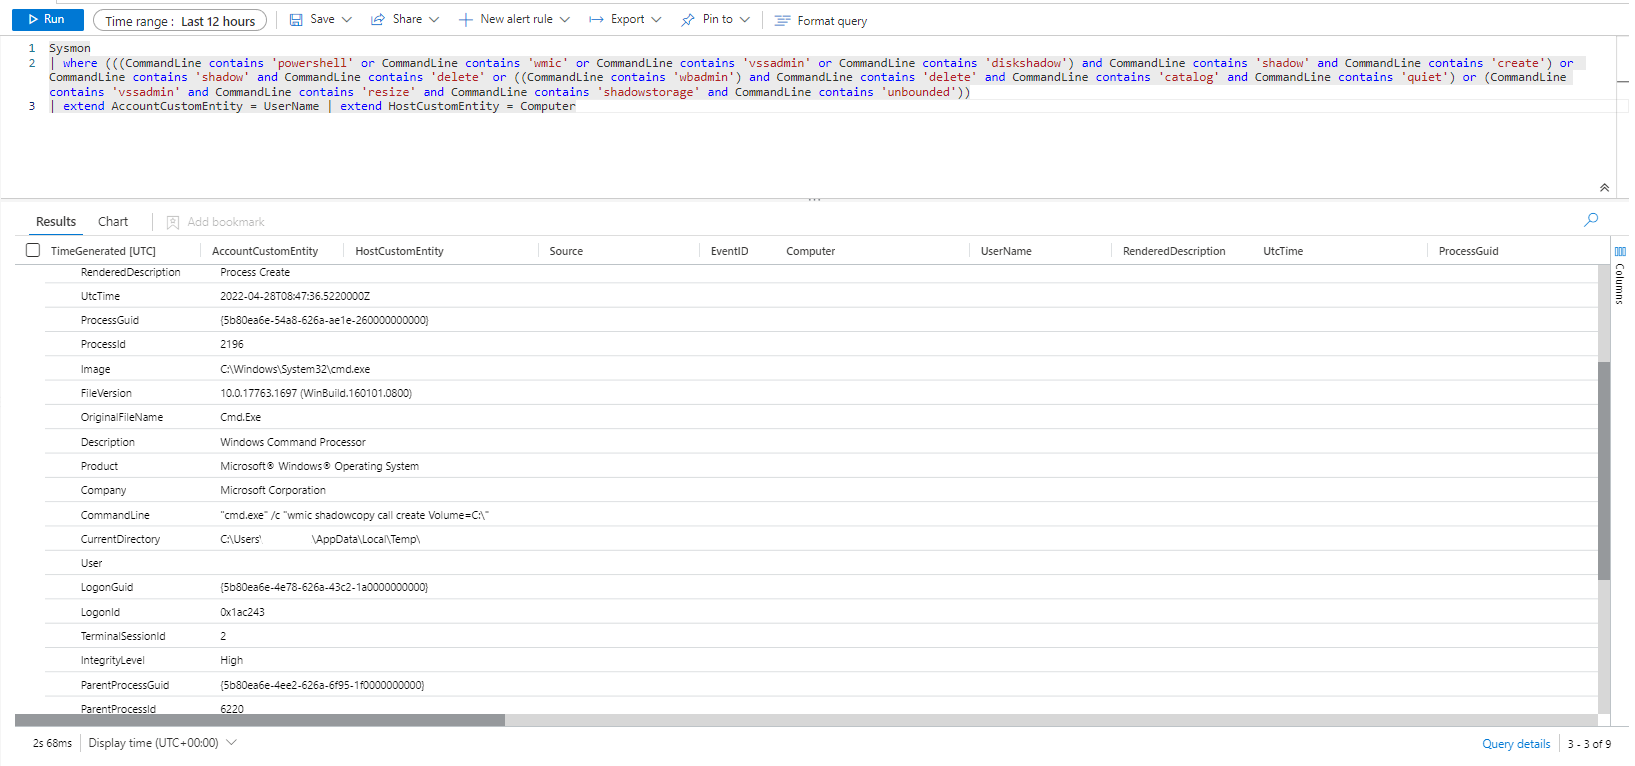The height and width of the screenshot is (766, 1635).
Task: Open search in results magnifier icon
Action: tap(1591, 220)
